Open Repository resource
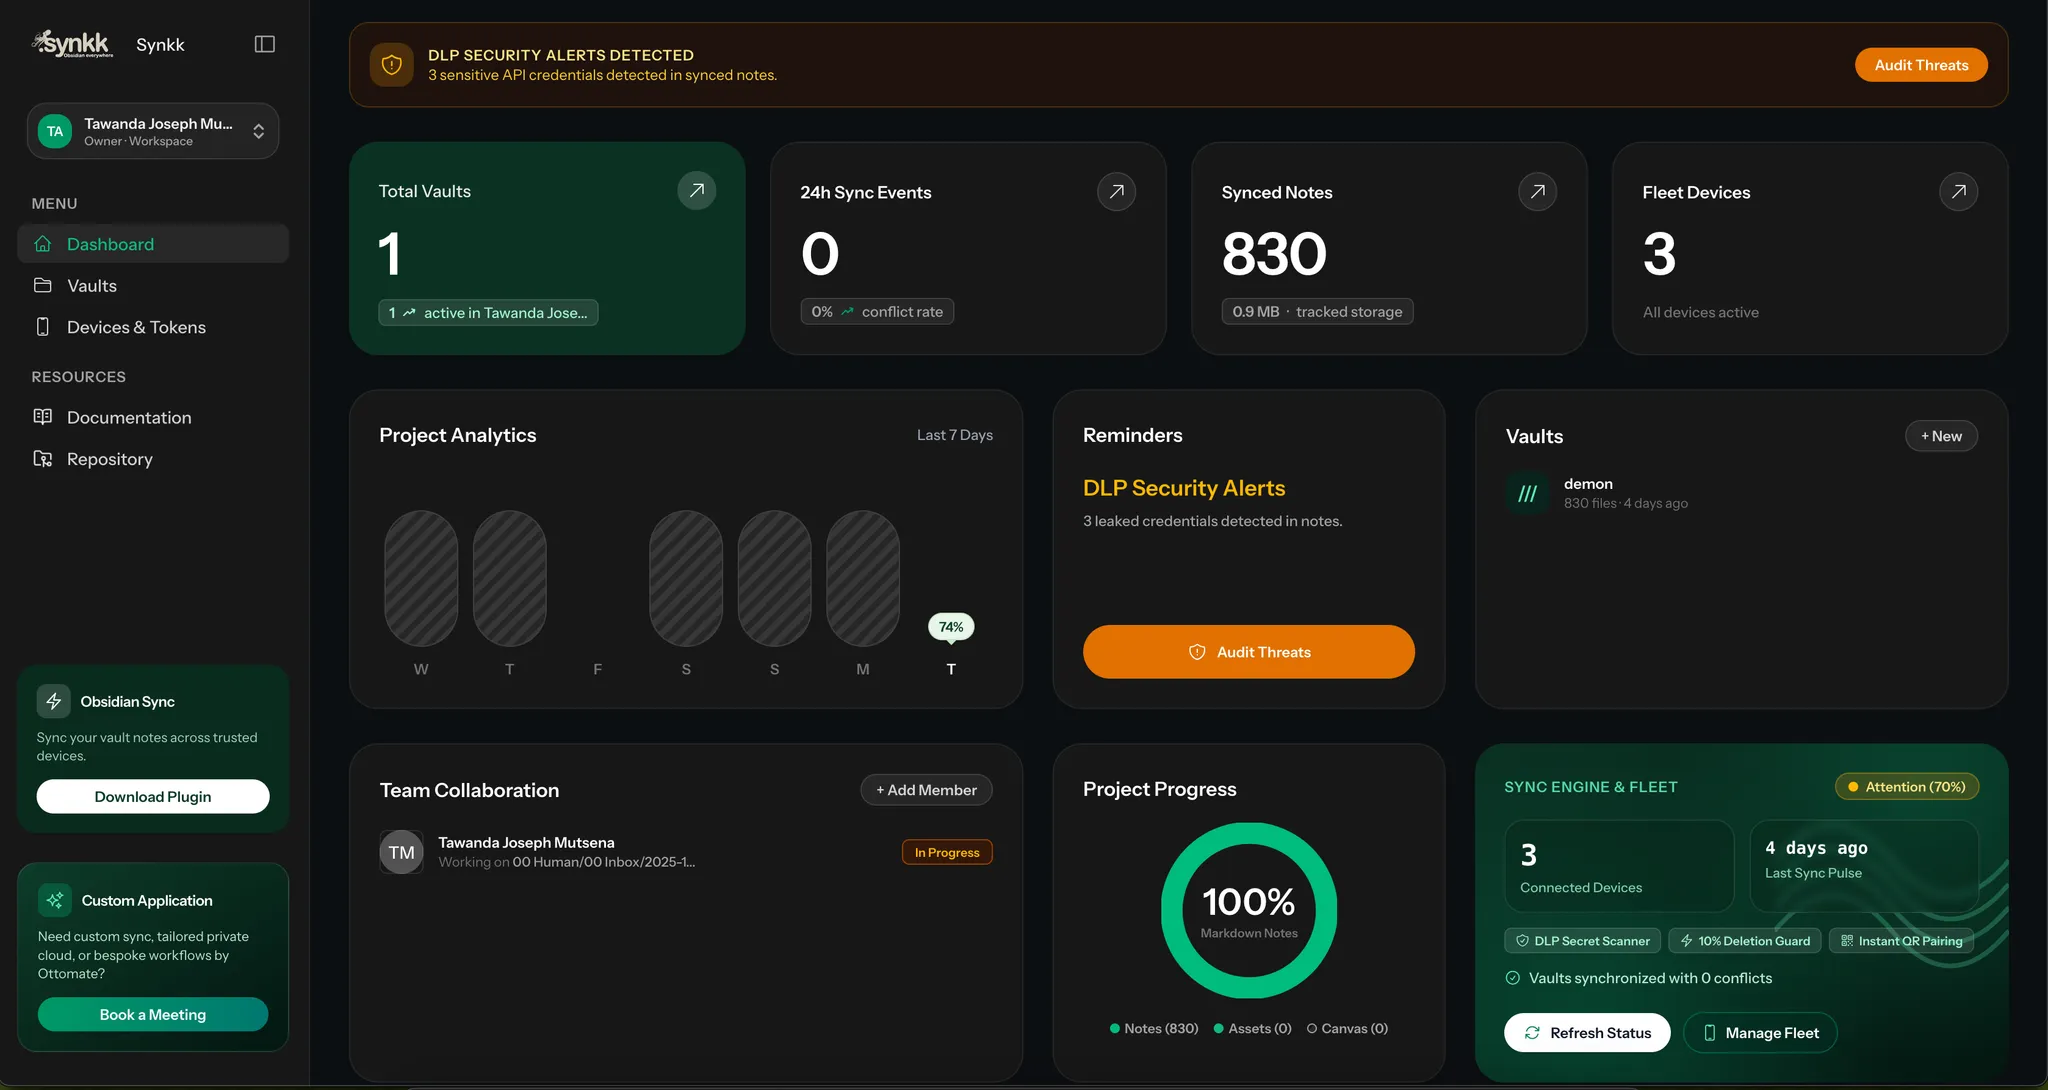The width and height of the screenshot is (2048, 1090). click(x=153, y=459)
